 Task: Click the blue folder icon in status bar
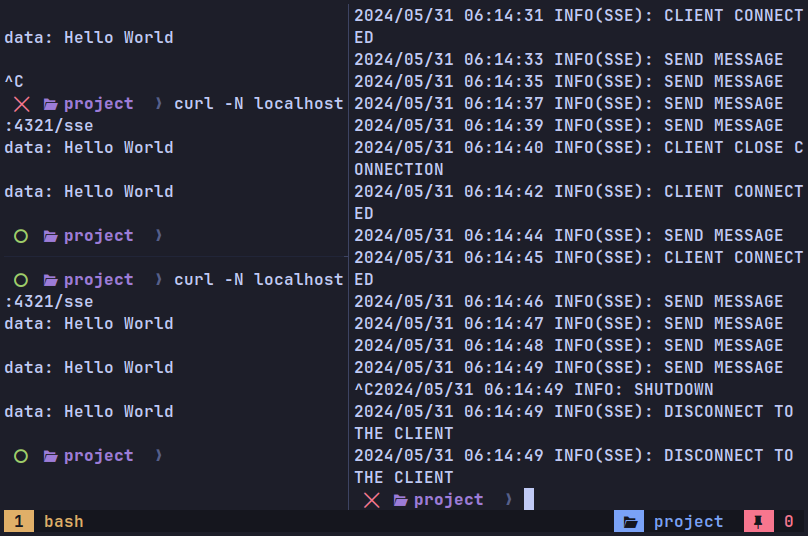[628, 522]
